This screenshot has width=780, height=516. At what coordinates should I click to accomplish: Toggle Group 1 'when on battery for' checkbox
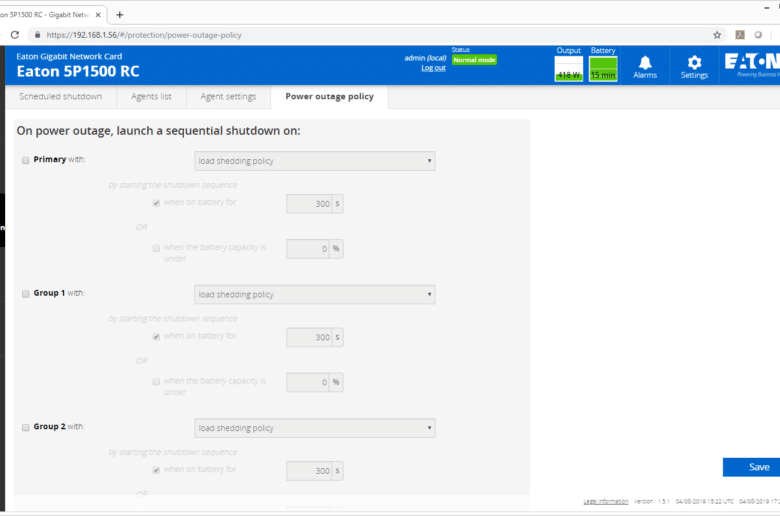[x=156, y=337]
